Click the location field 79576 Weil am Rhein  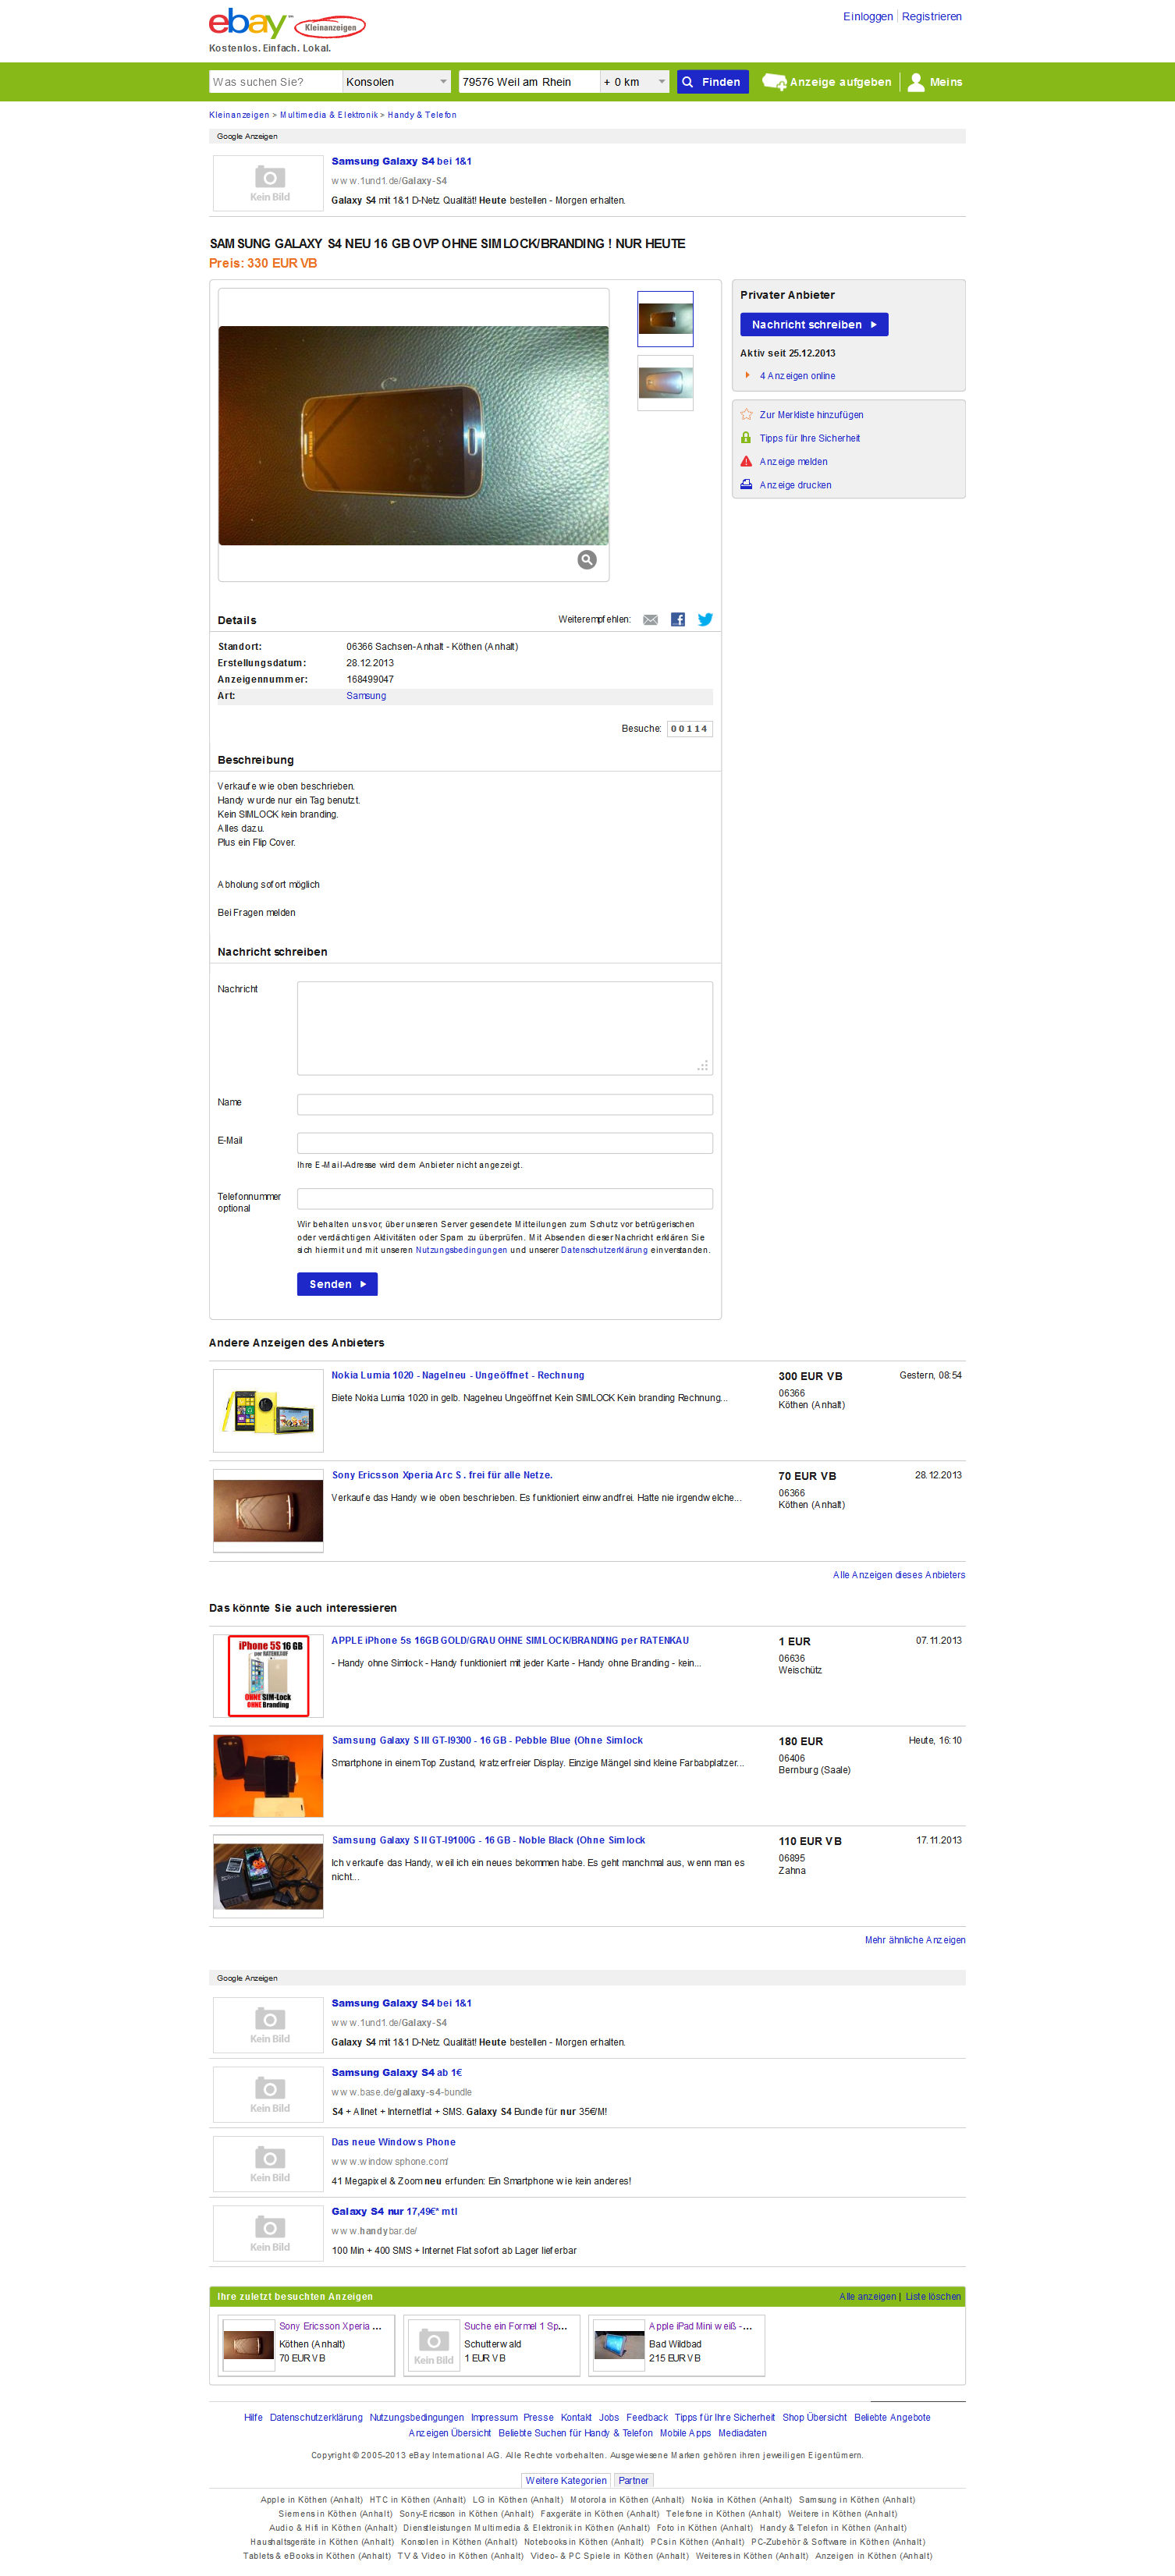click(x=529, y=82)
